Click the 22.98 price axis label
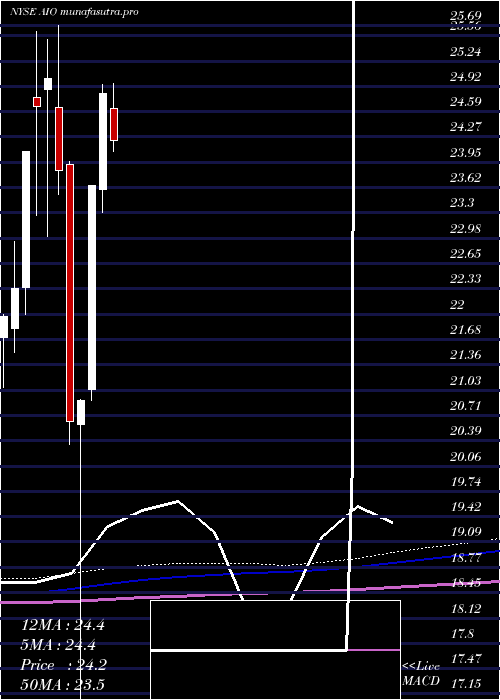The width and height of the screenshot is (500, 700). point(466,229)
